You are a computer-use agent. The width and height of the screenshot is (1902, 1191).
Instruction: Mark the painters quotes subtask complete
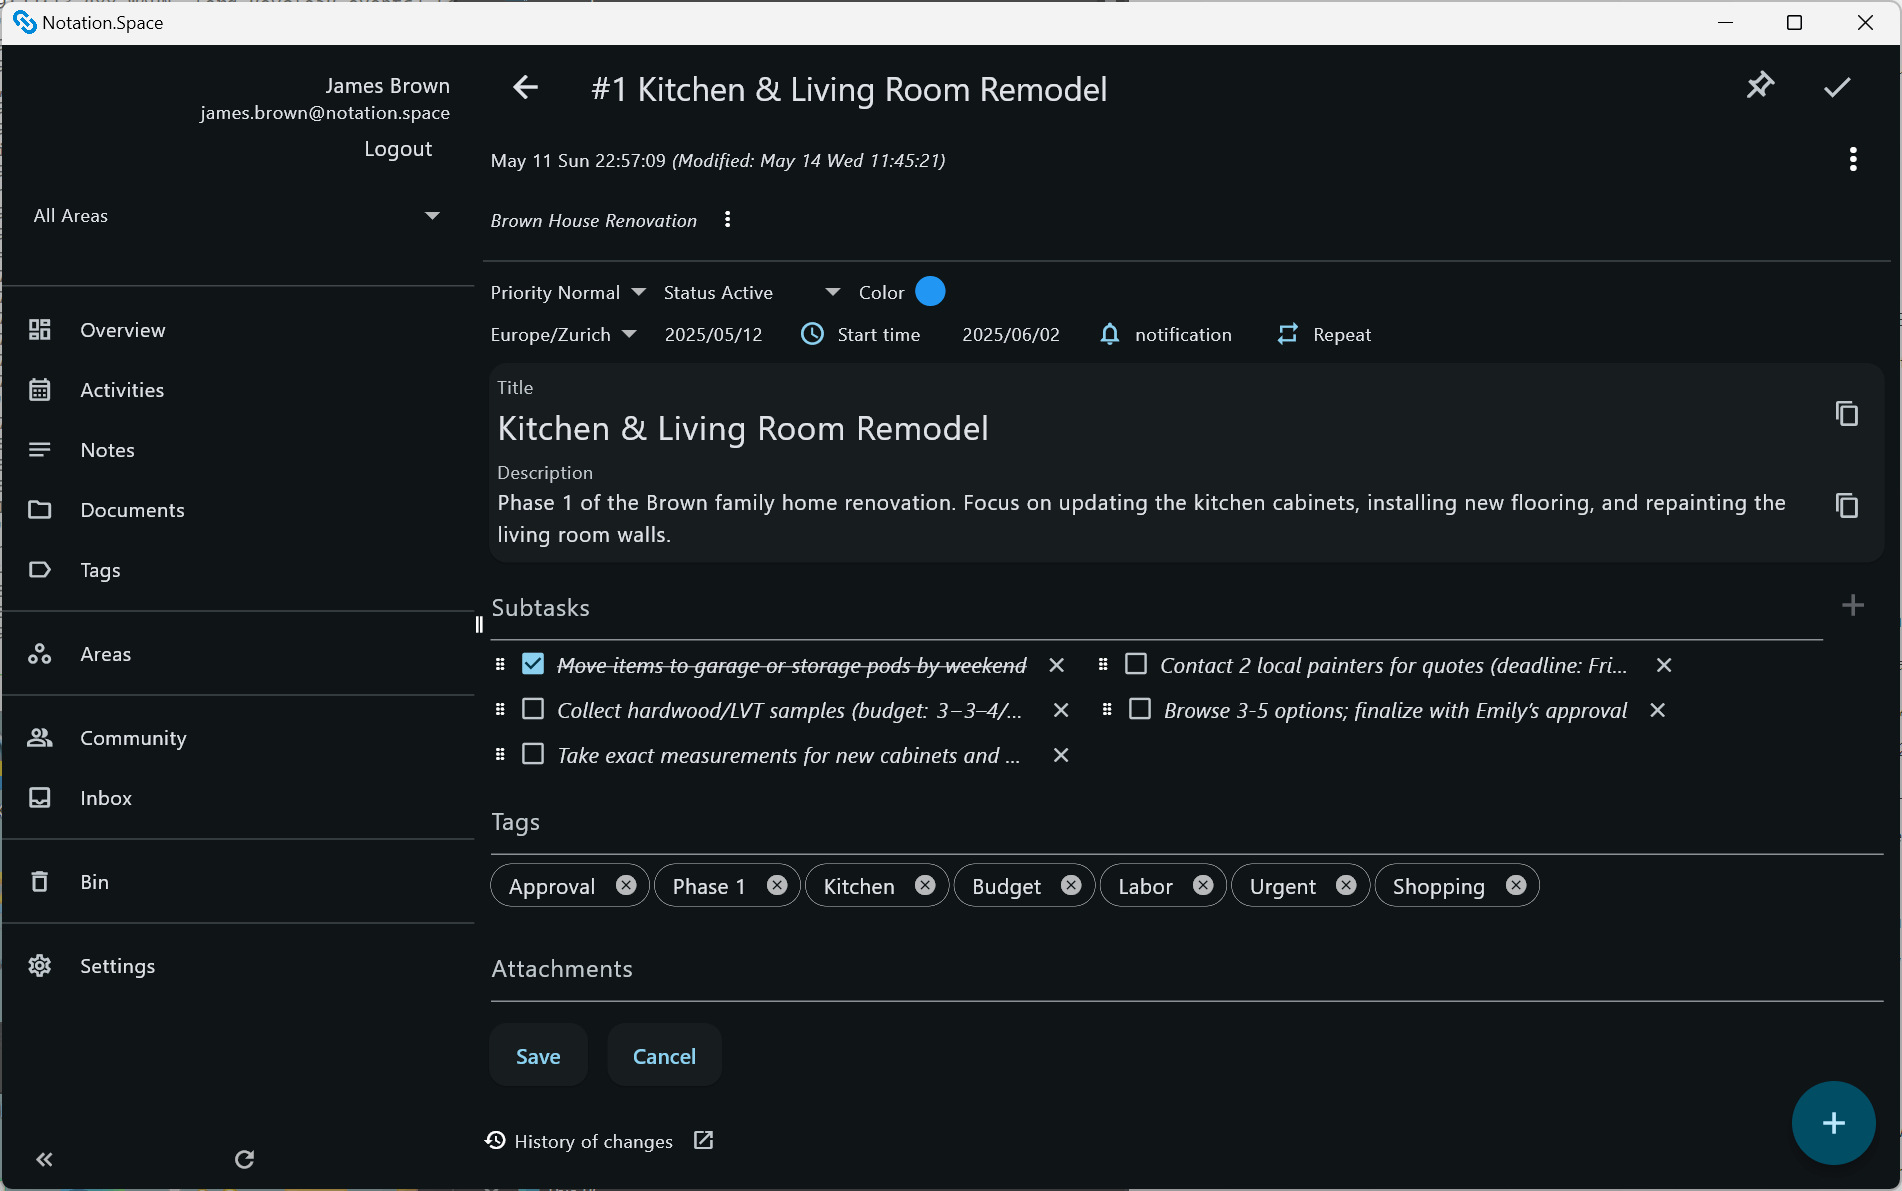pos(1136,663)
